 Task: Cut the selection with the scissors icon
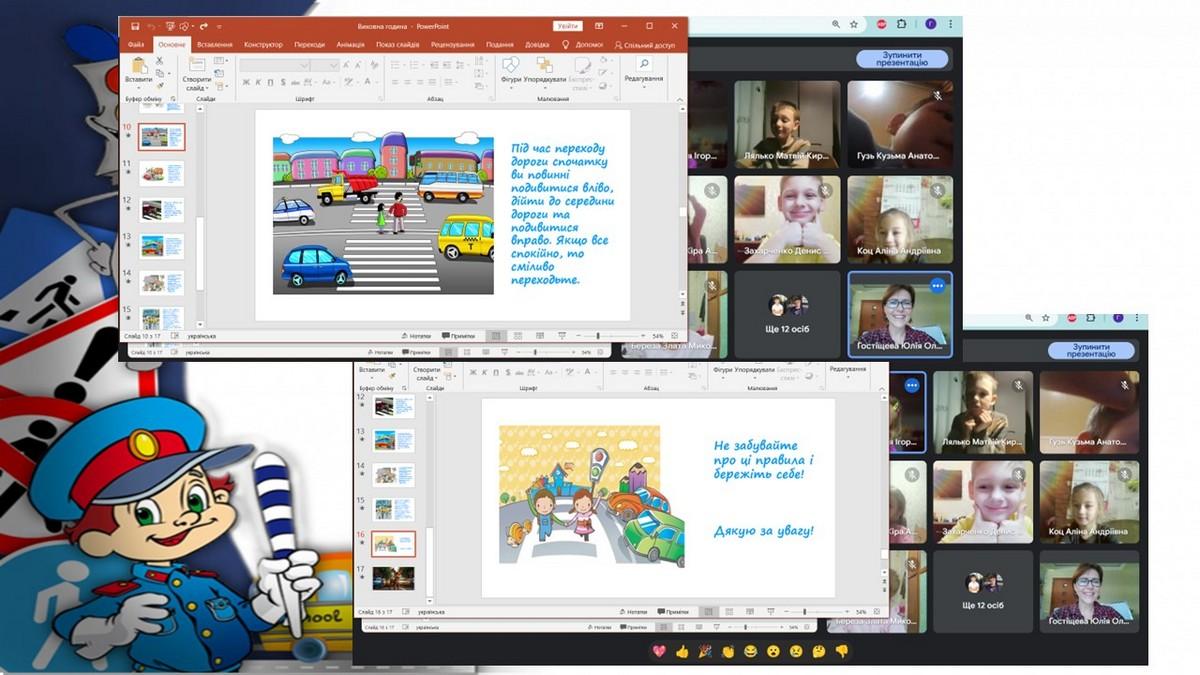159,63
